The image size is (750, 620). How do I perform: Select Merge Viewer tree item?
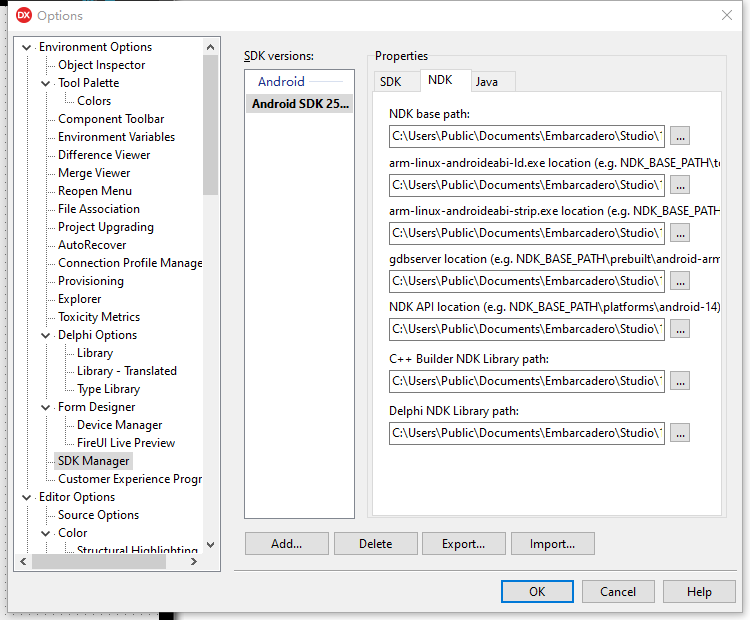click(x=94, y=173)
